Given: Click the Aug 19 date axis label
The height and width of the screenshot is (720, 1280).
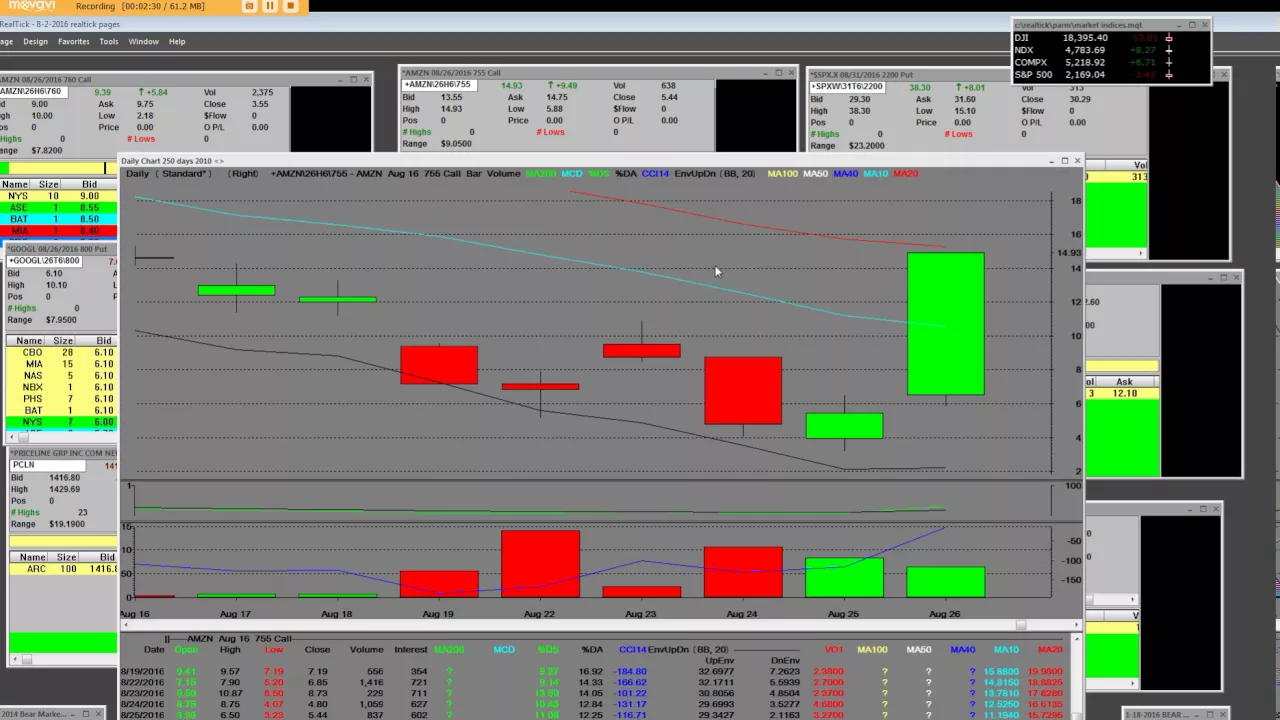Looking at the screenshot, I should [438, 614].
